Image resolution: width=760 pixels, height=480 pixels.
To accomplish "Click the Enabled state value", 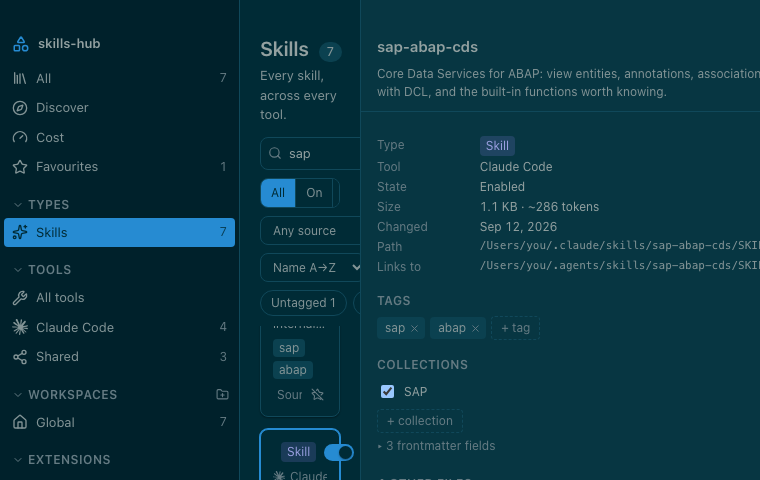I will point(502,187).
